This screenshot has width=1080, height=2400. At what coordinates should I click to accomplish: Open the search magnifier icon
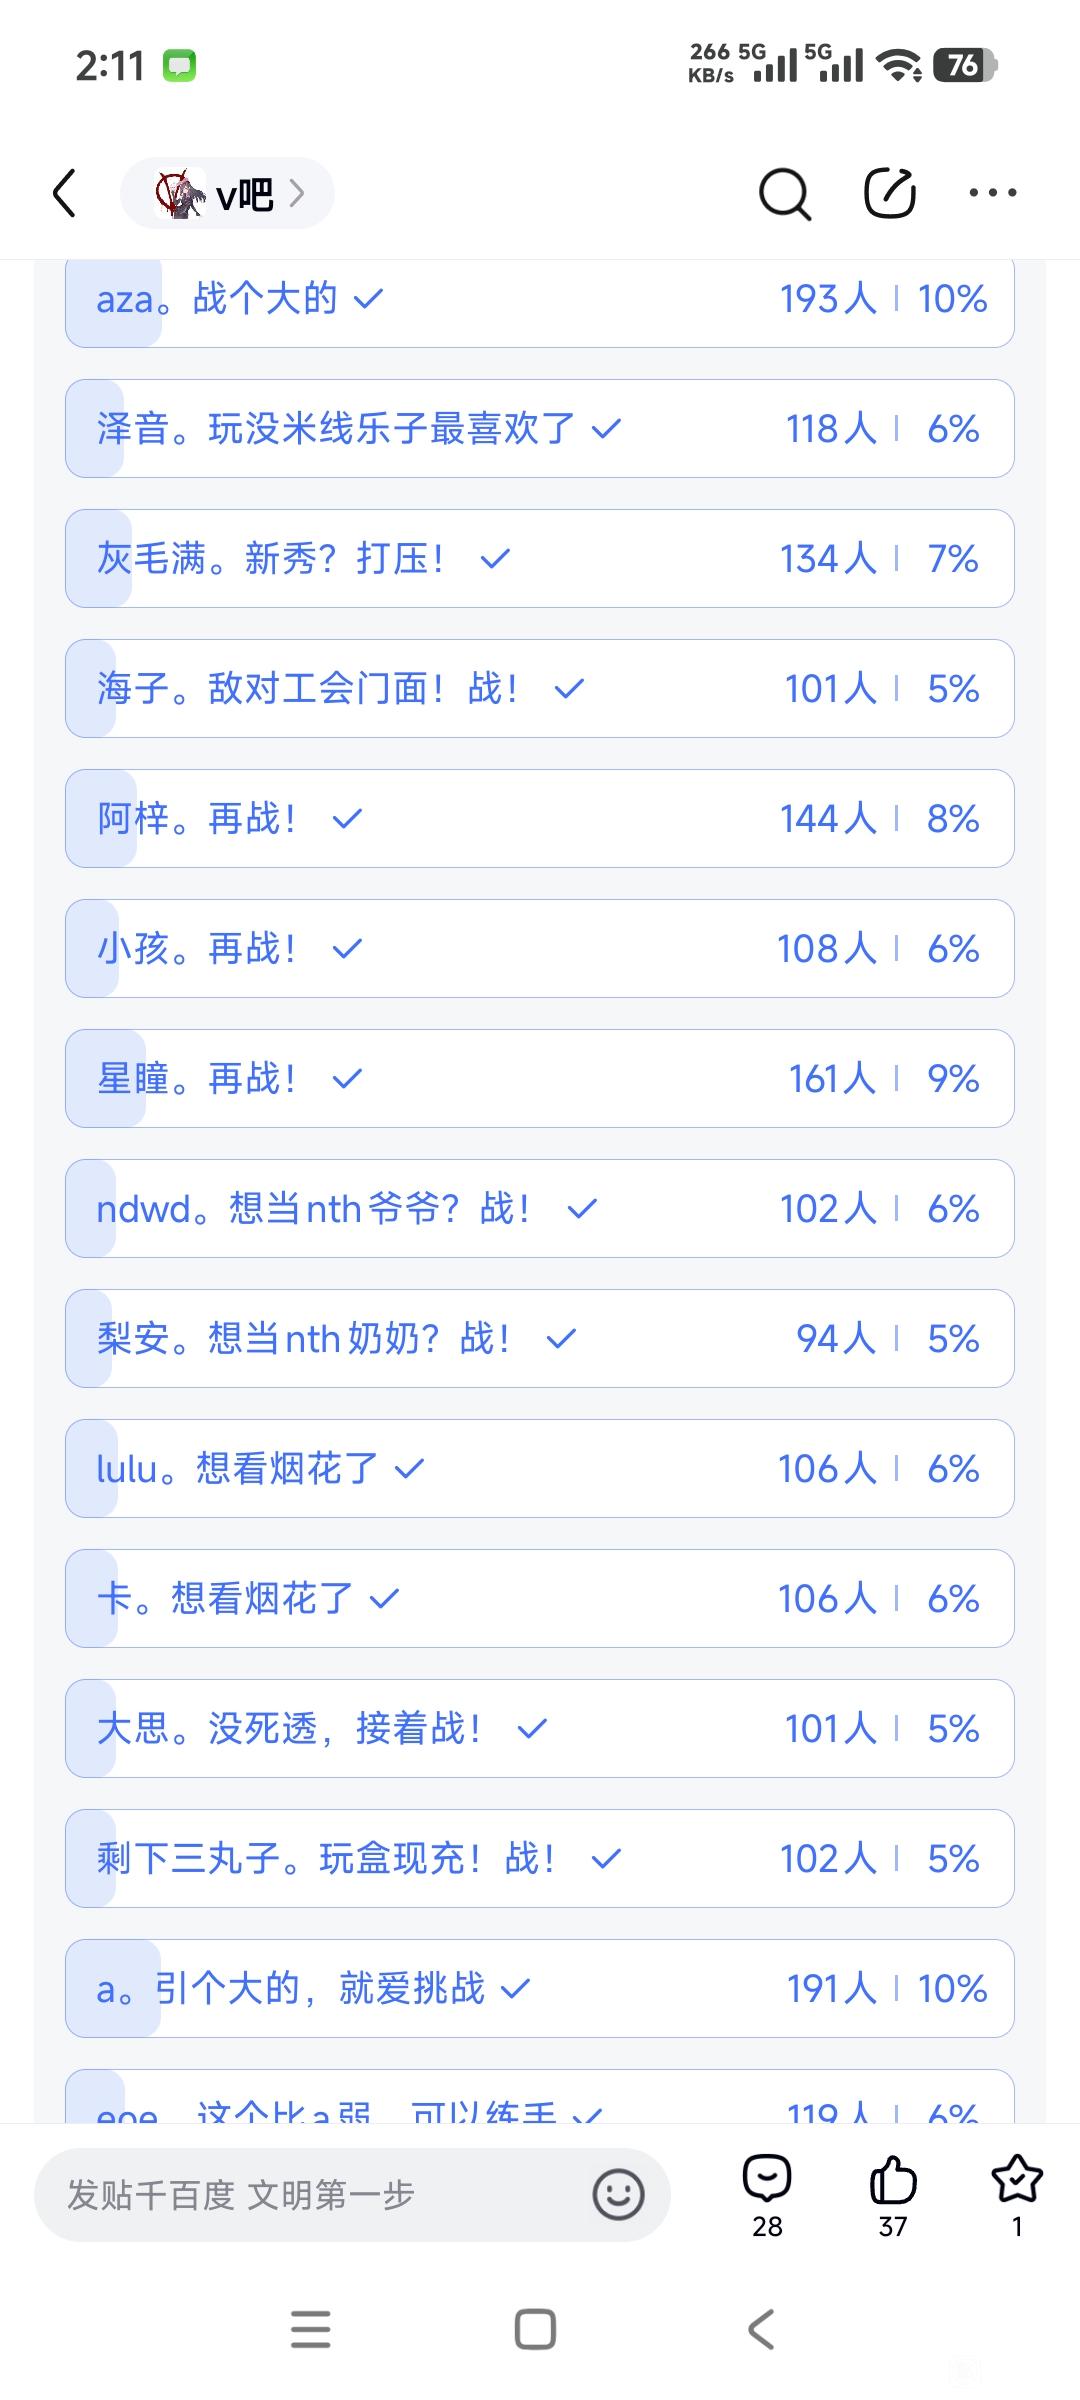tap(785, 193)
